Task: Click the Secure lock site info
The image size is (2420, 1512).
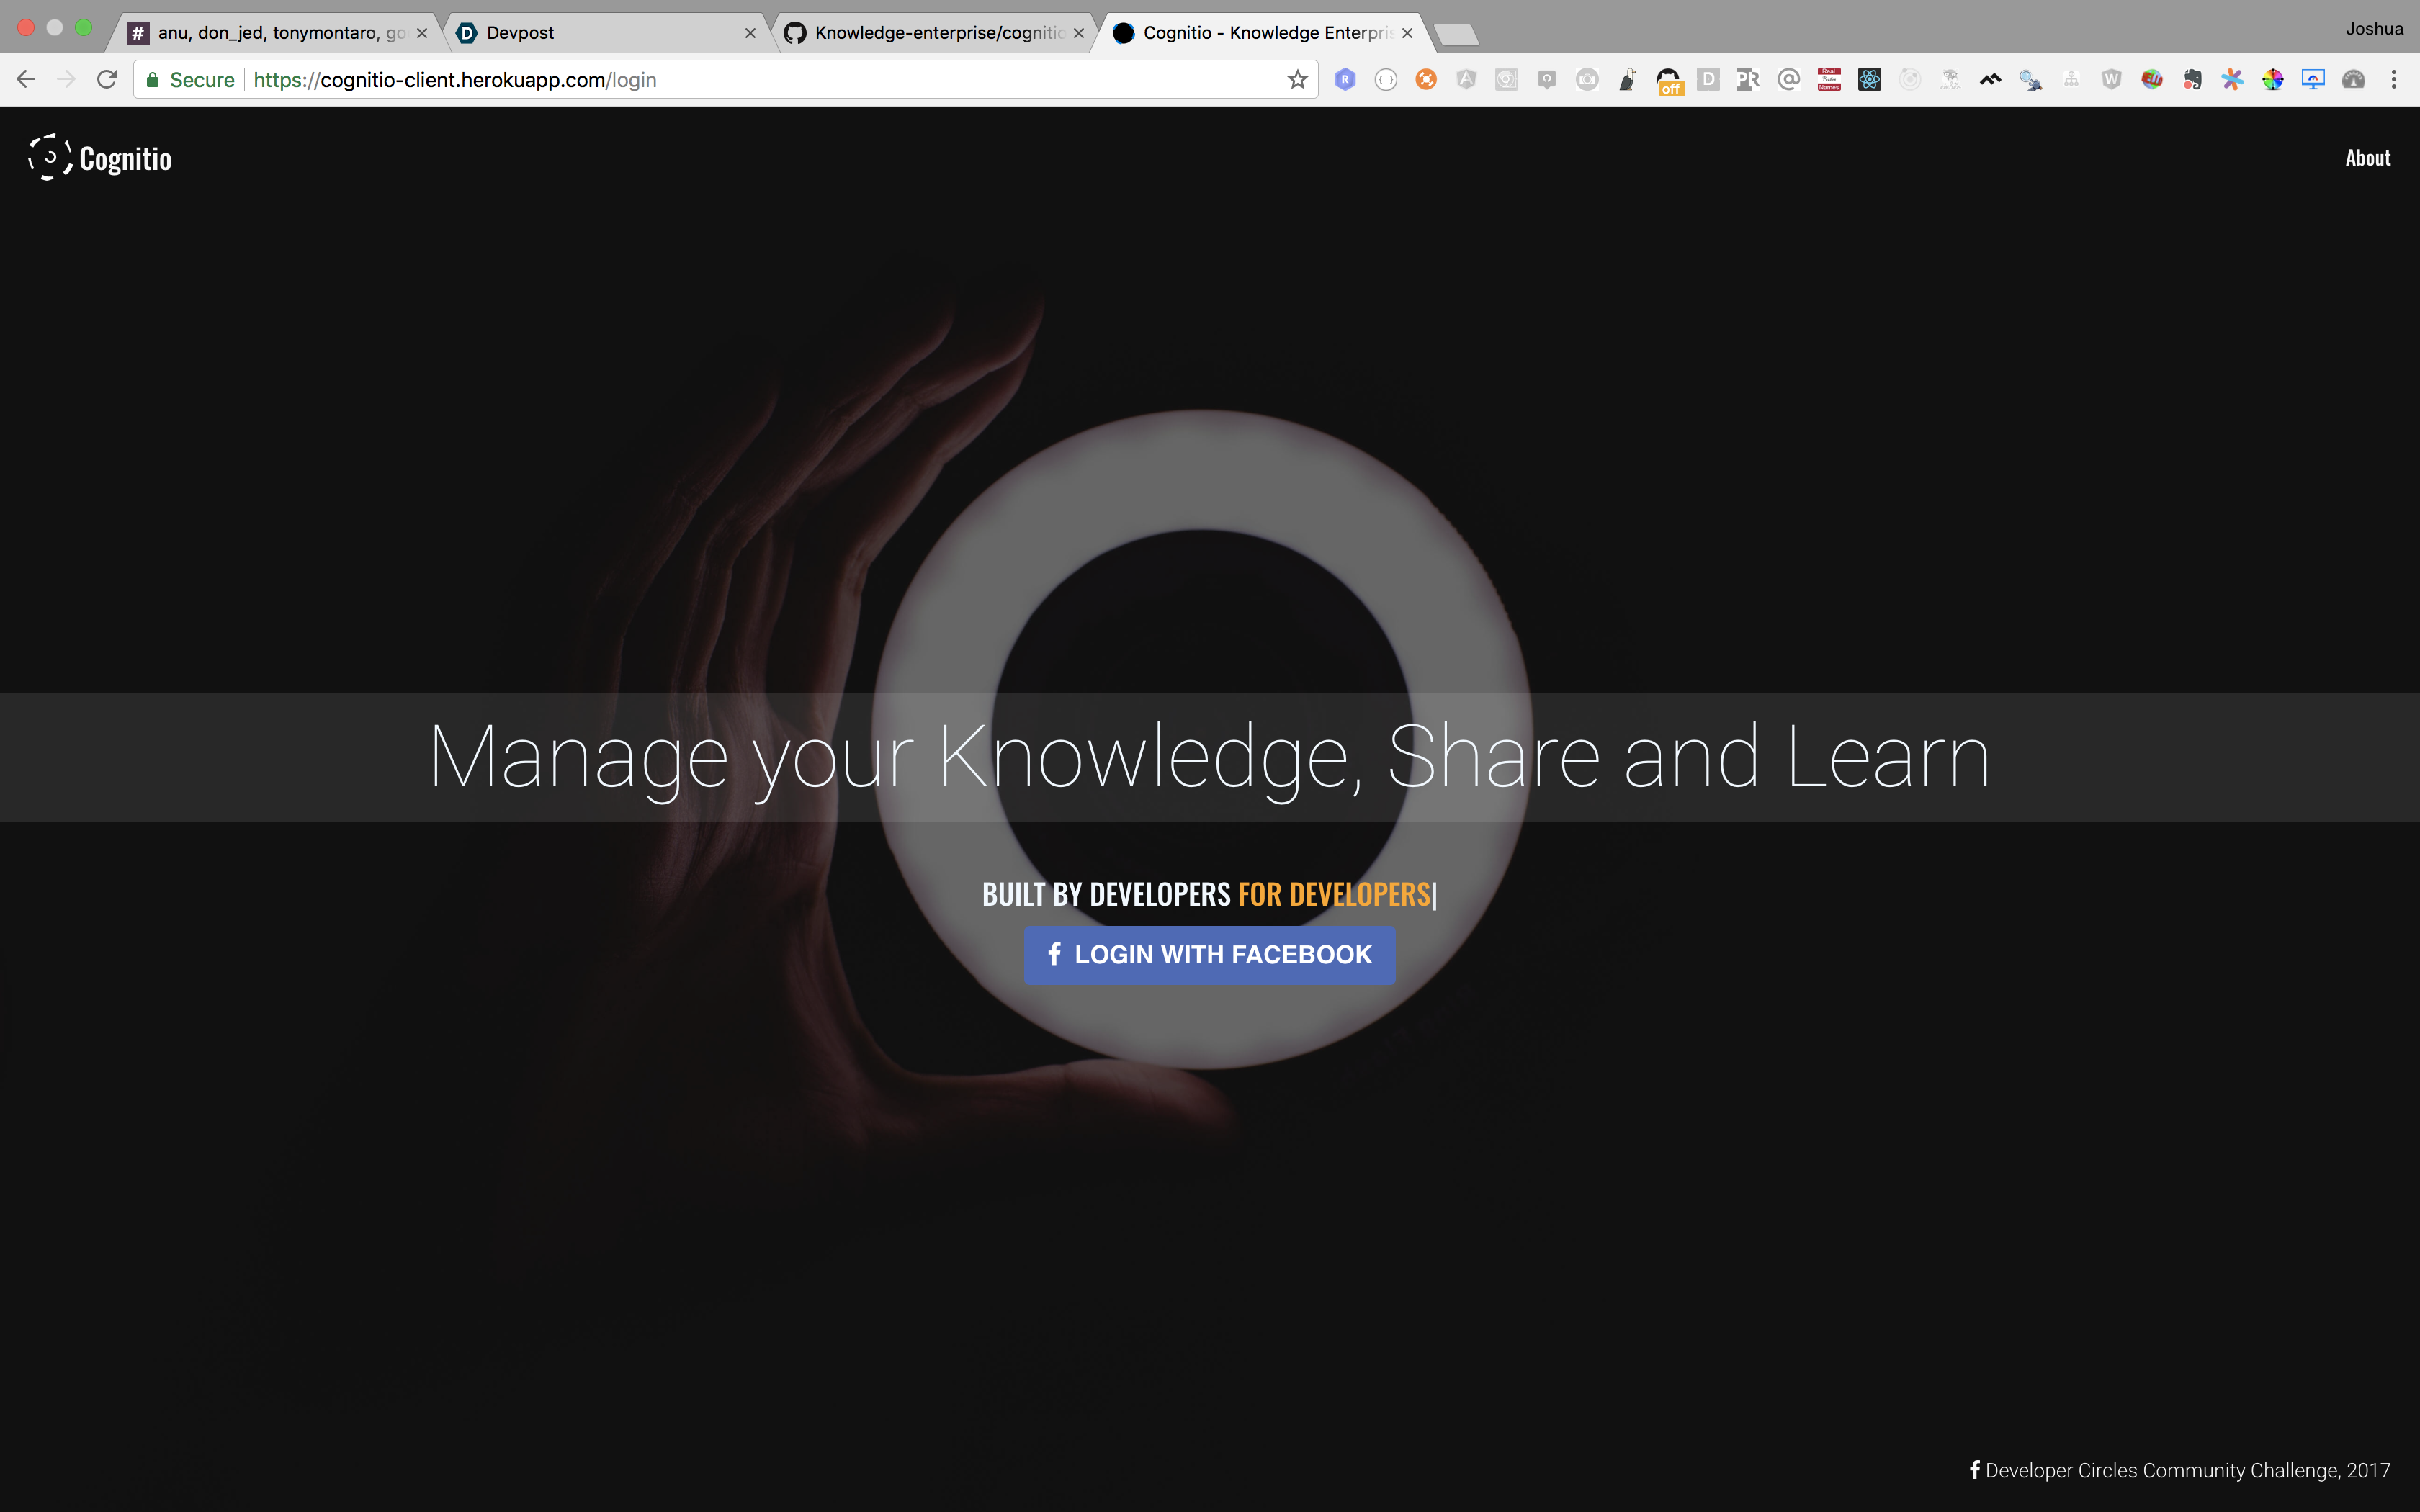Action: pos(190,80)
